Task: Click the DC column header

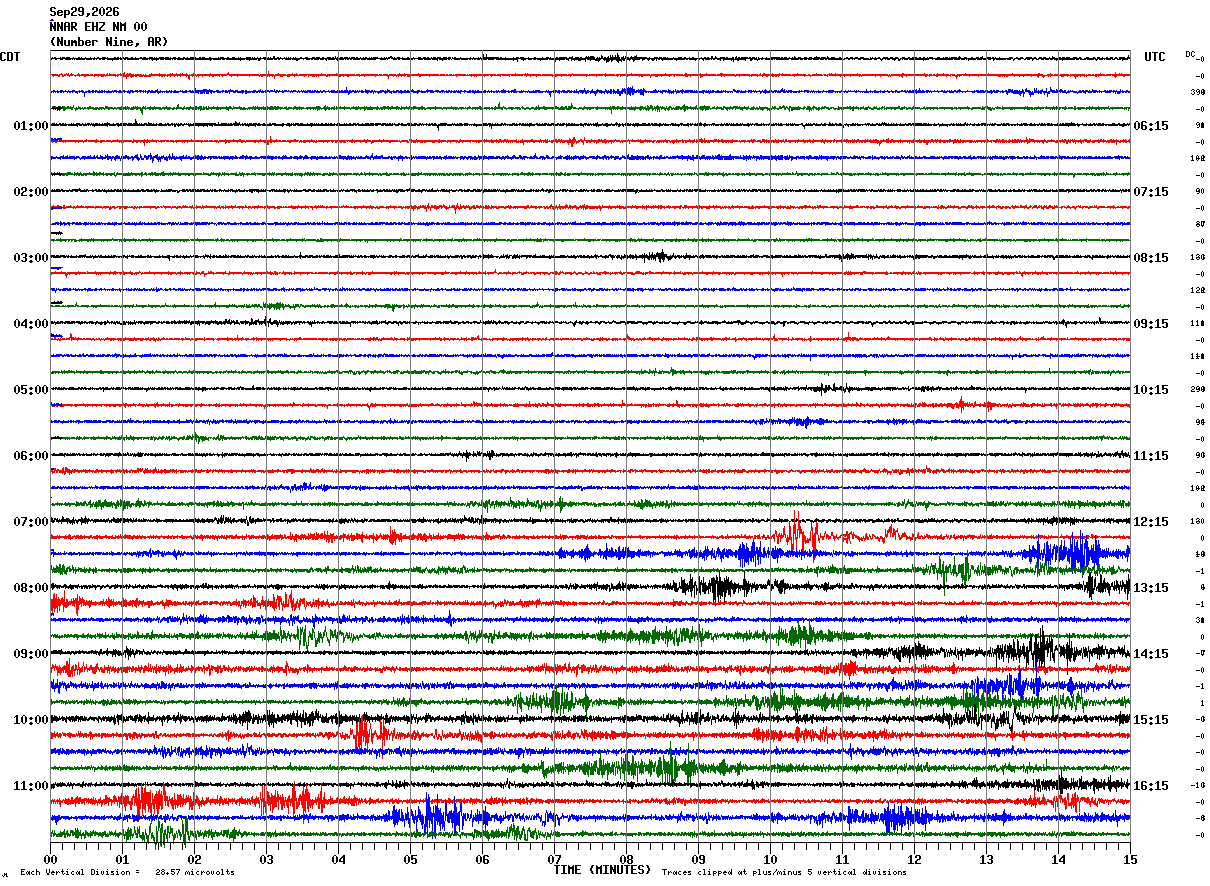Action: tap(1190, 54)
